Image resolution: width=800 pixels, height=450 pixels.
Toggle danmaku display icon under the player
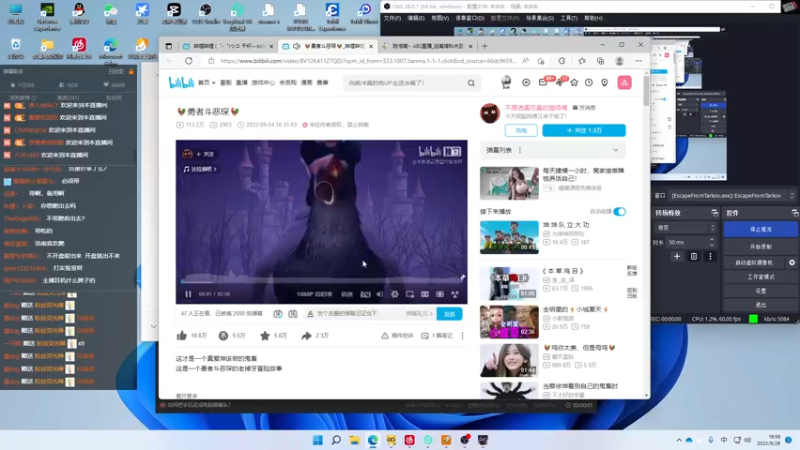coord(278,314)
